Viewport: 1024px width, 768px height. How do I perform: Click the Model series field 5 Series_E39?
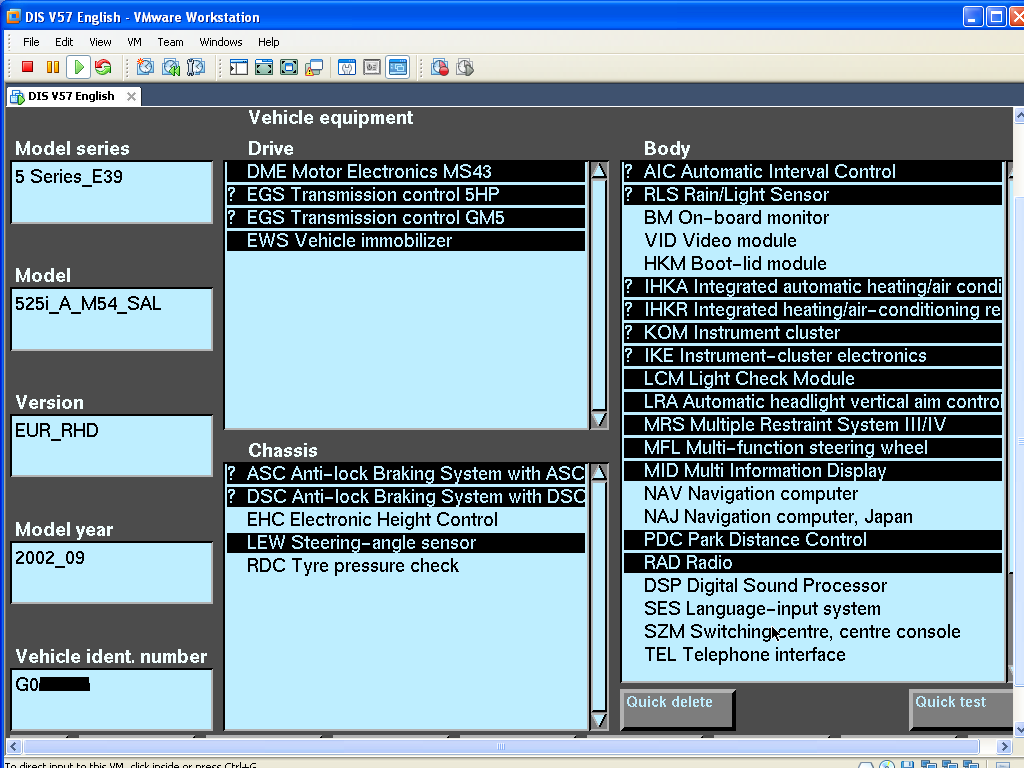point(112,192)
